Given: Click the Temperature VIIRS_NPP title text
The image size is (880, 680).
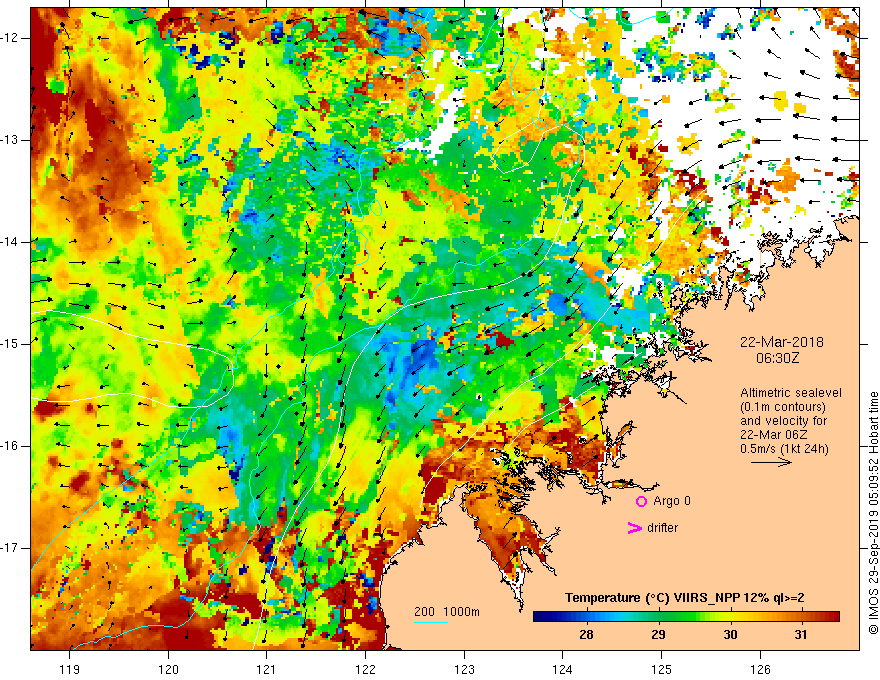Looking at the screenshot, I should (x=685, y=598).
